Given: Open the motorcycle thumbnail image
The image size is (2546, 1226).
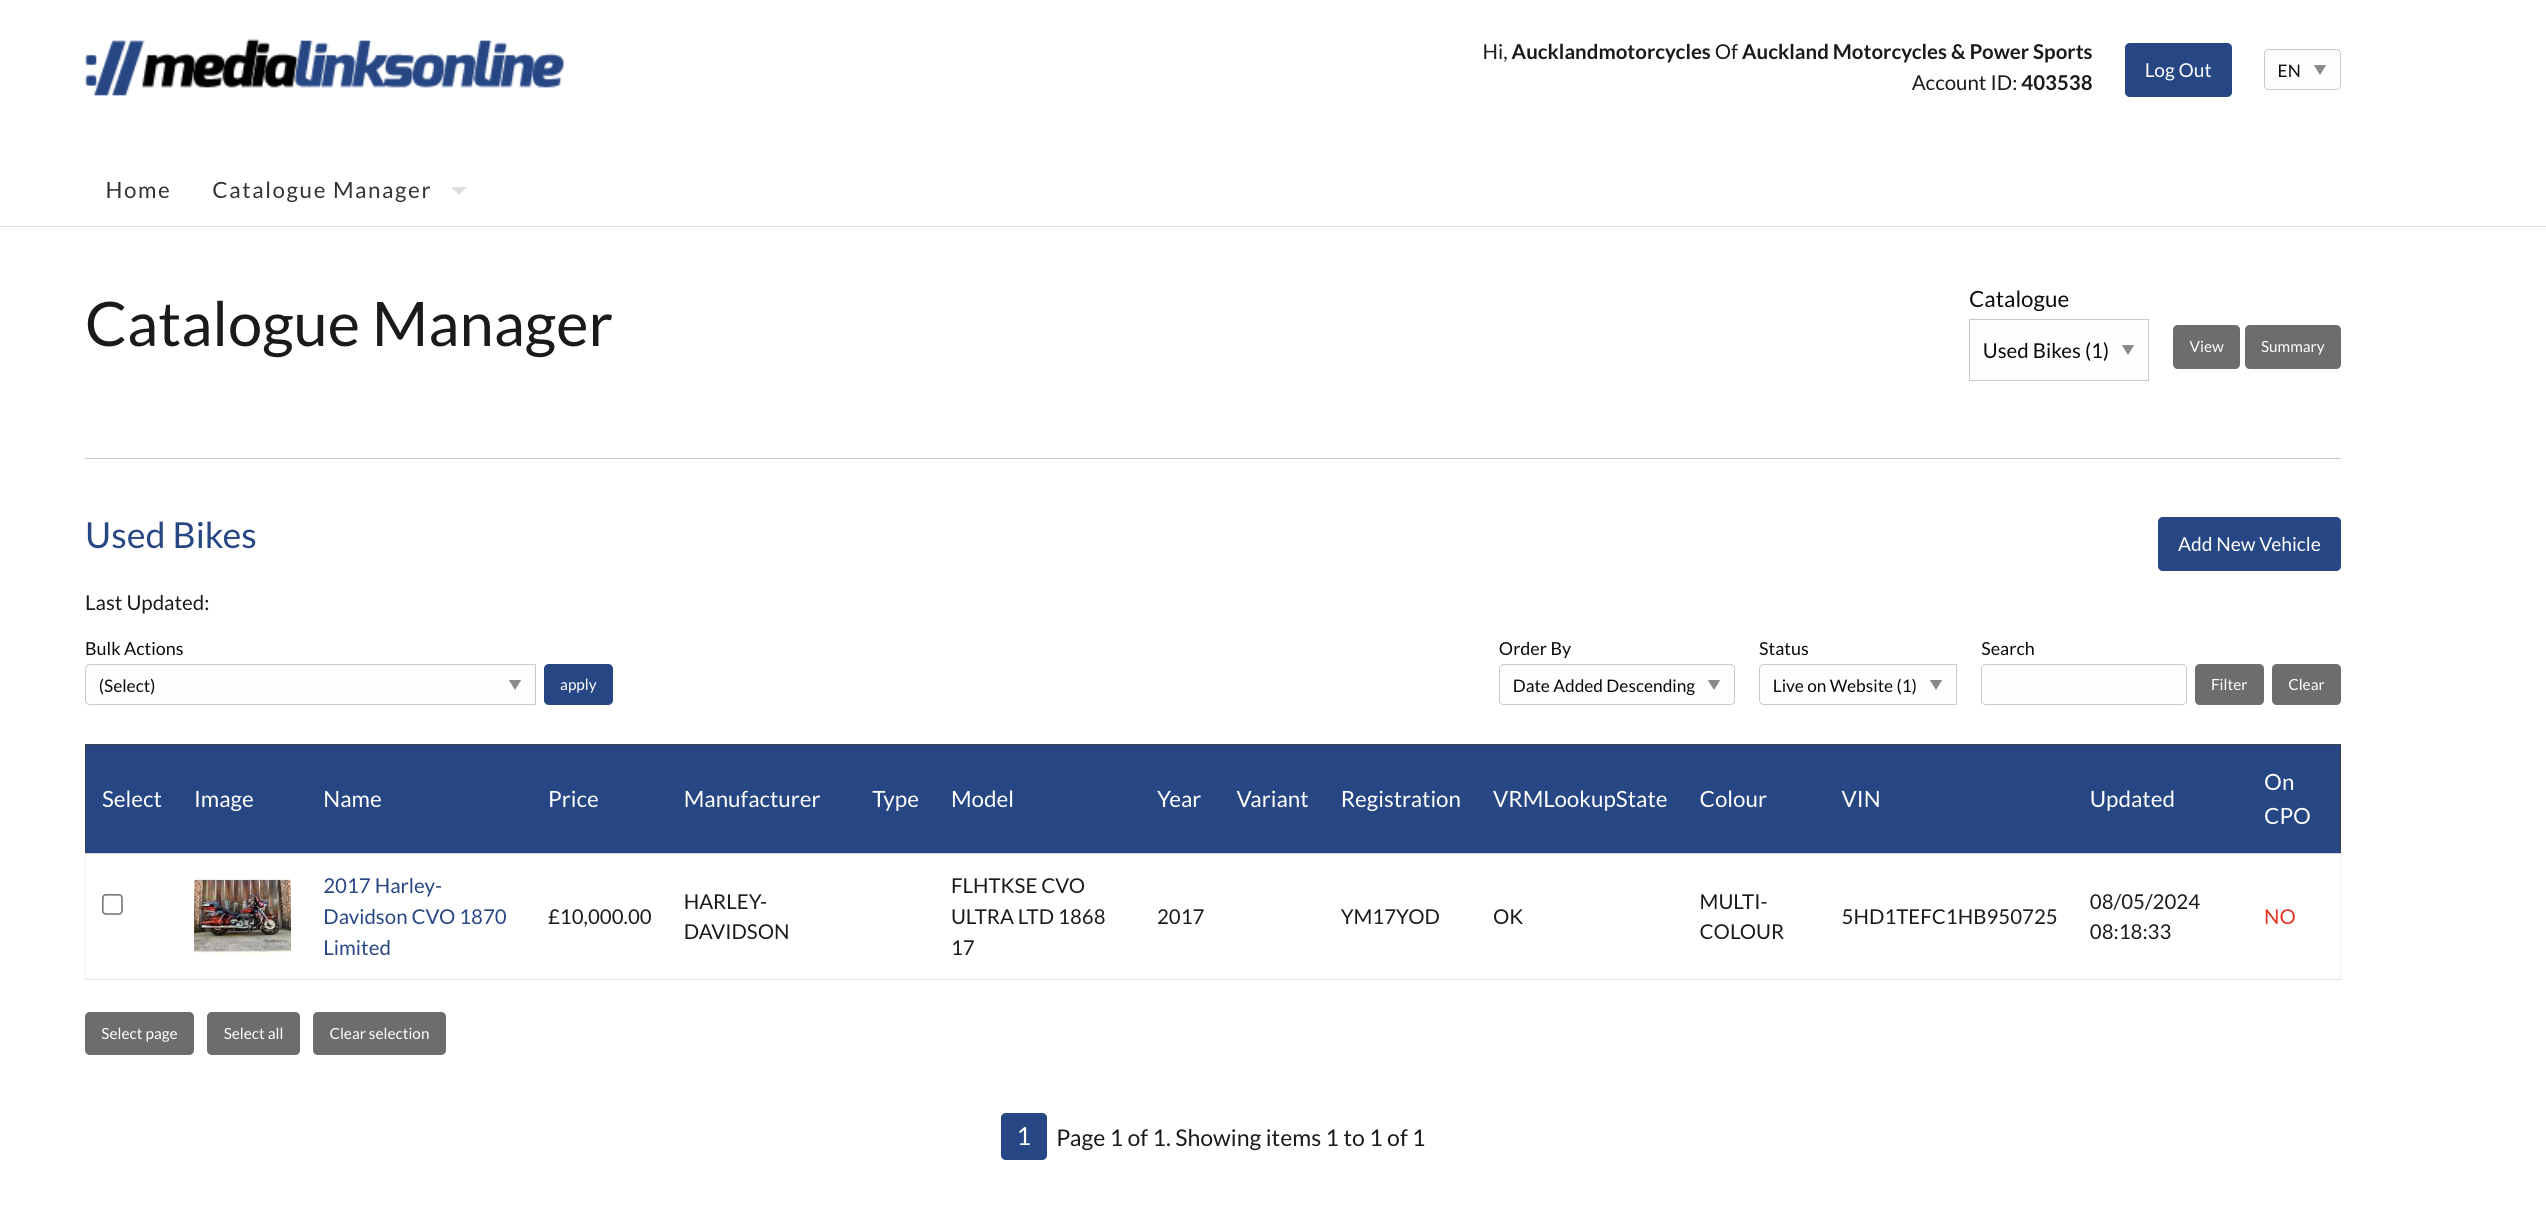Looking at the screenshot, I should point(242,915).
